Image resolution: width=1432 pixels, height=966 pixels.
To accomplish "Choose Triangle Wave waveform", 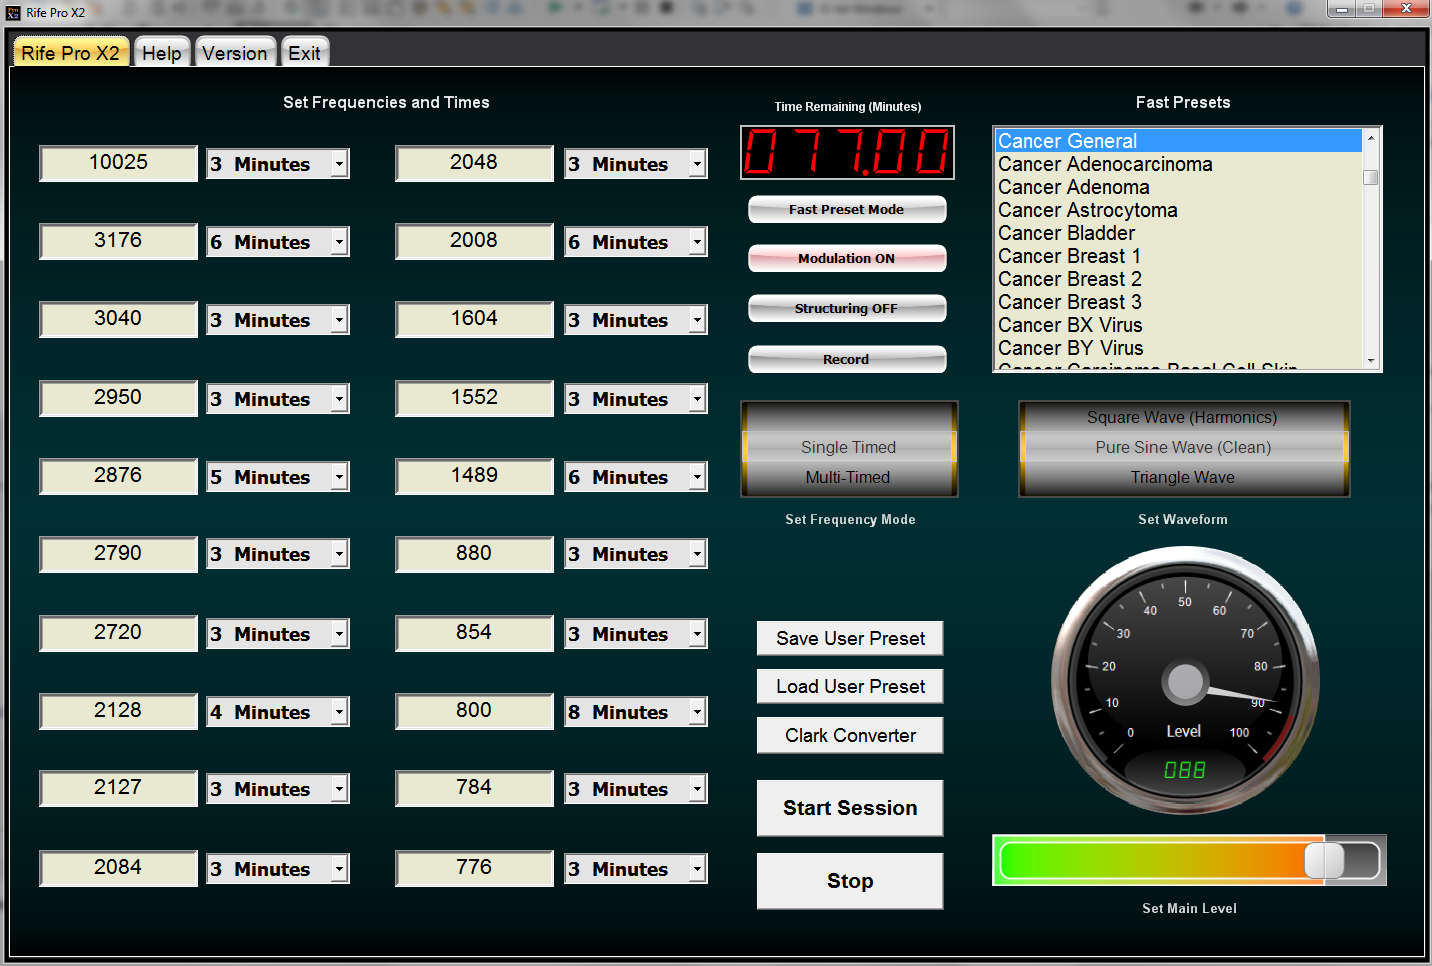I will [x=1182, y=477].
